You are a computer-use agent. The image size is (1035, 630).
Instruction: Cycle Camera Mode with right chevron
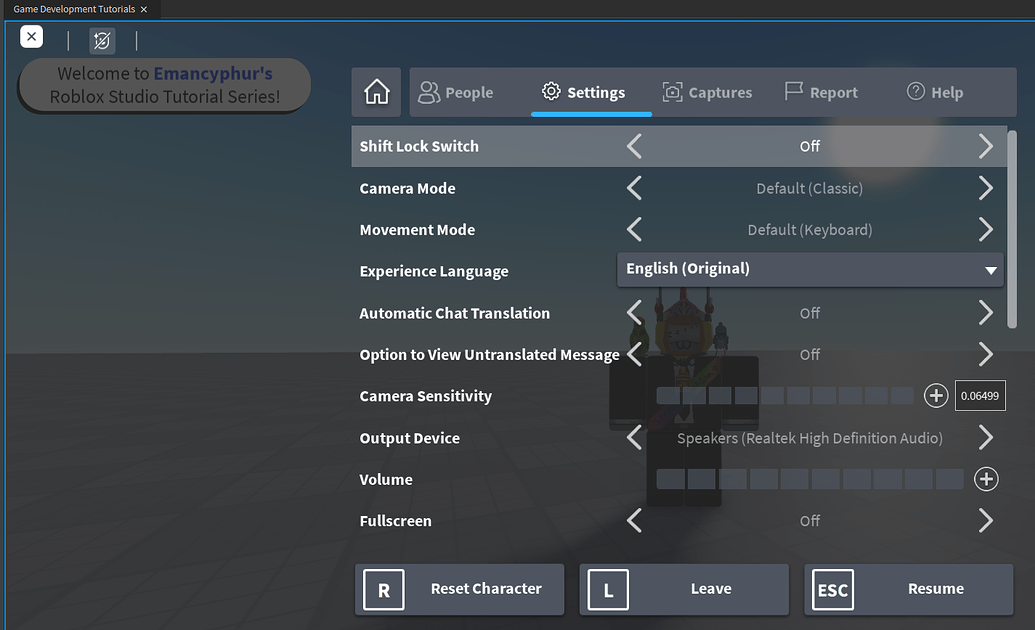986,188
